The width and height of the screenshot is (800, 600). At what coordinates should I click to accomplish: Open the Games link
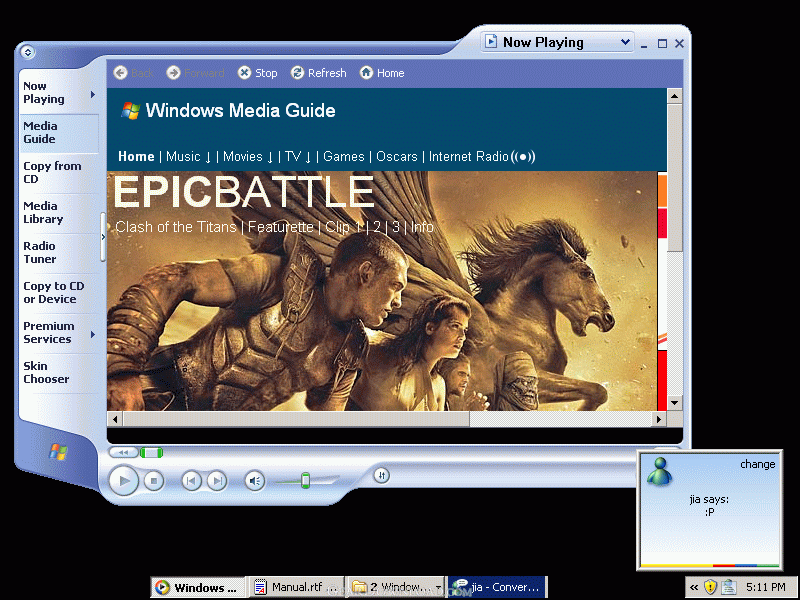[344, 157]
